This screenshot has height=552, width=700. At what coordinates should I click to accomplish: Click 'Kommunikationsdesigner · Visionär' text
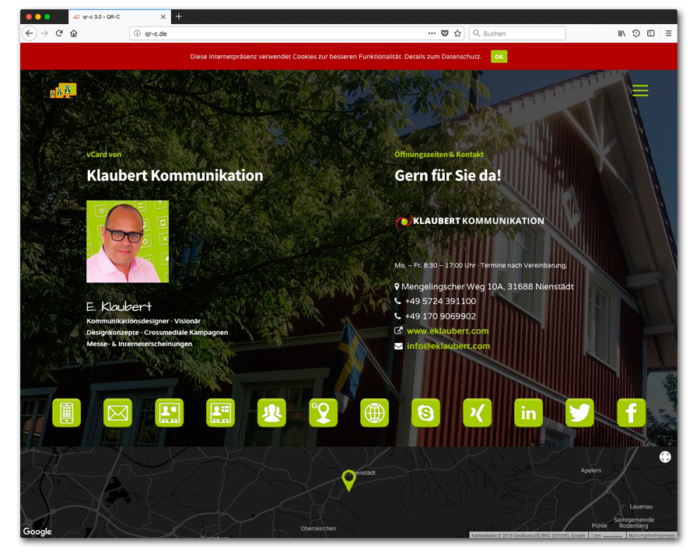coord(143,321)
